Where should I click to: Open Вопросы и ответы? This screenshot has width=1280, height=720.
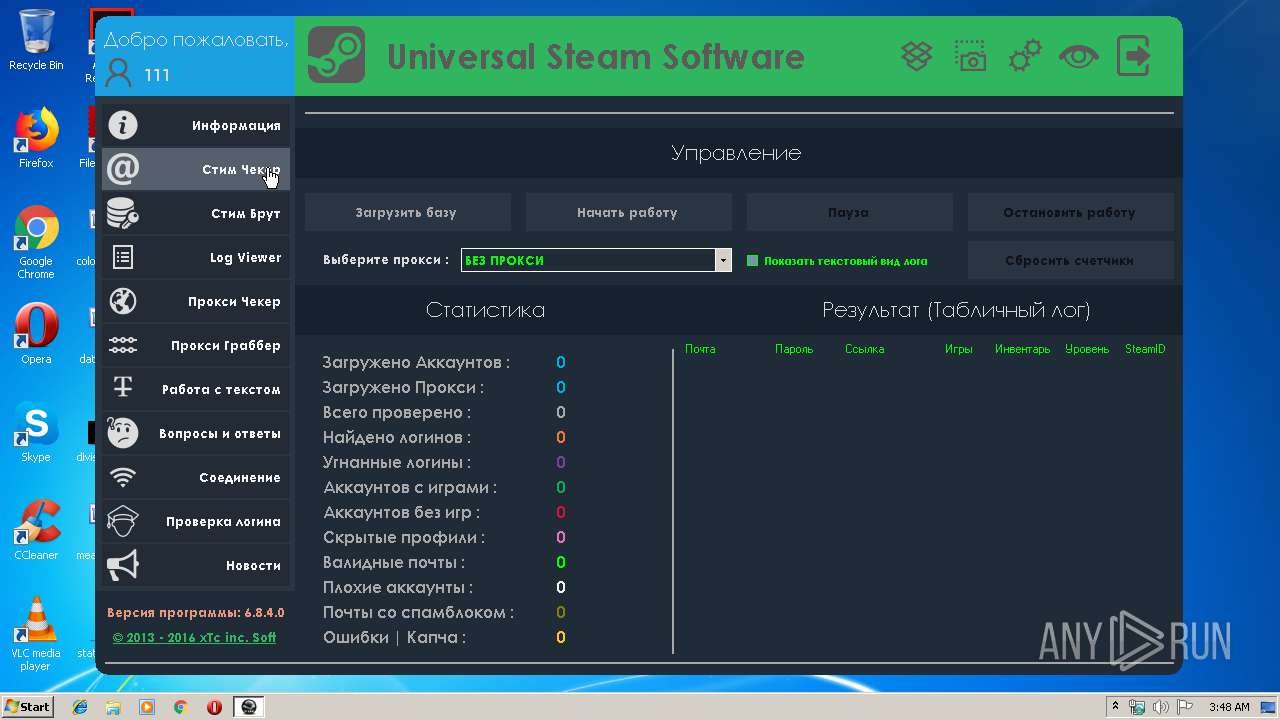point(196,434)
